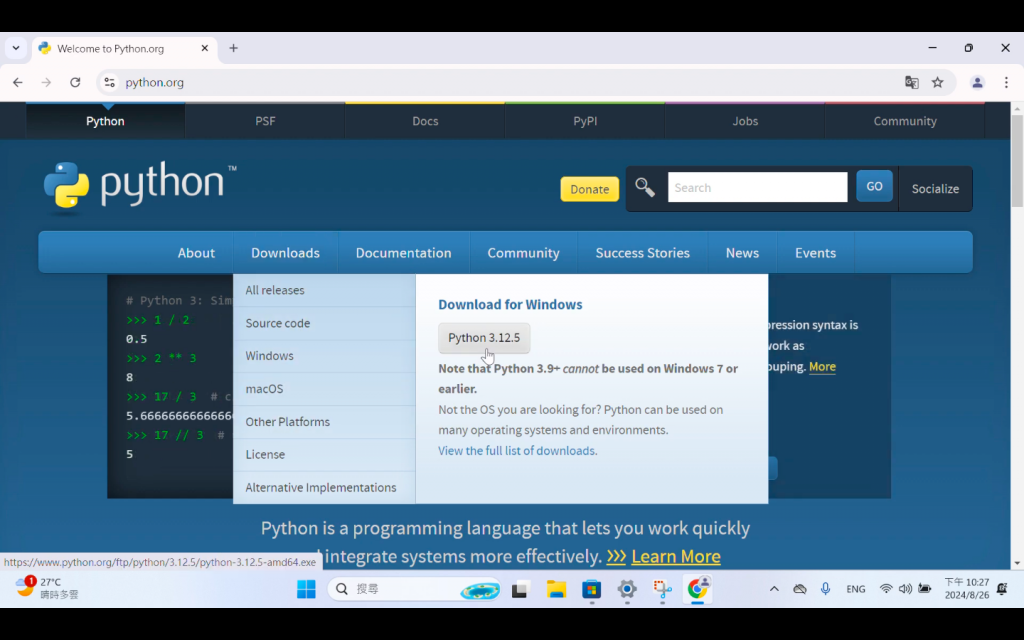Open the Socialize menu

pyautogui.click(x=935, y=189)
